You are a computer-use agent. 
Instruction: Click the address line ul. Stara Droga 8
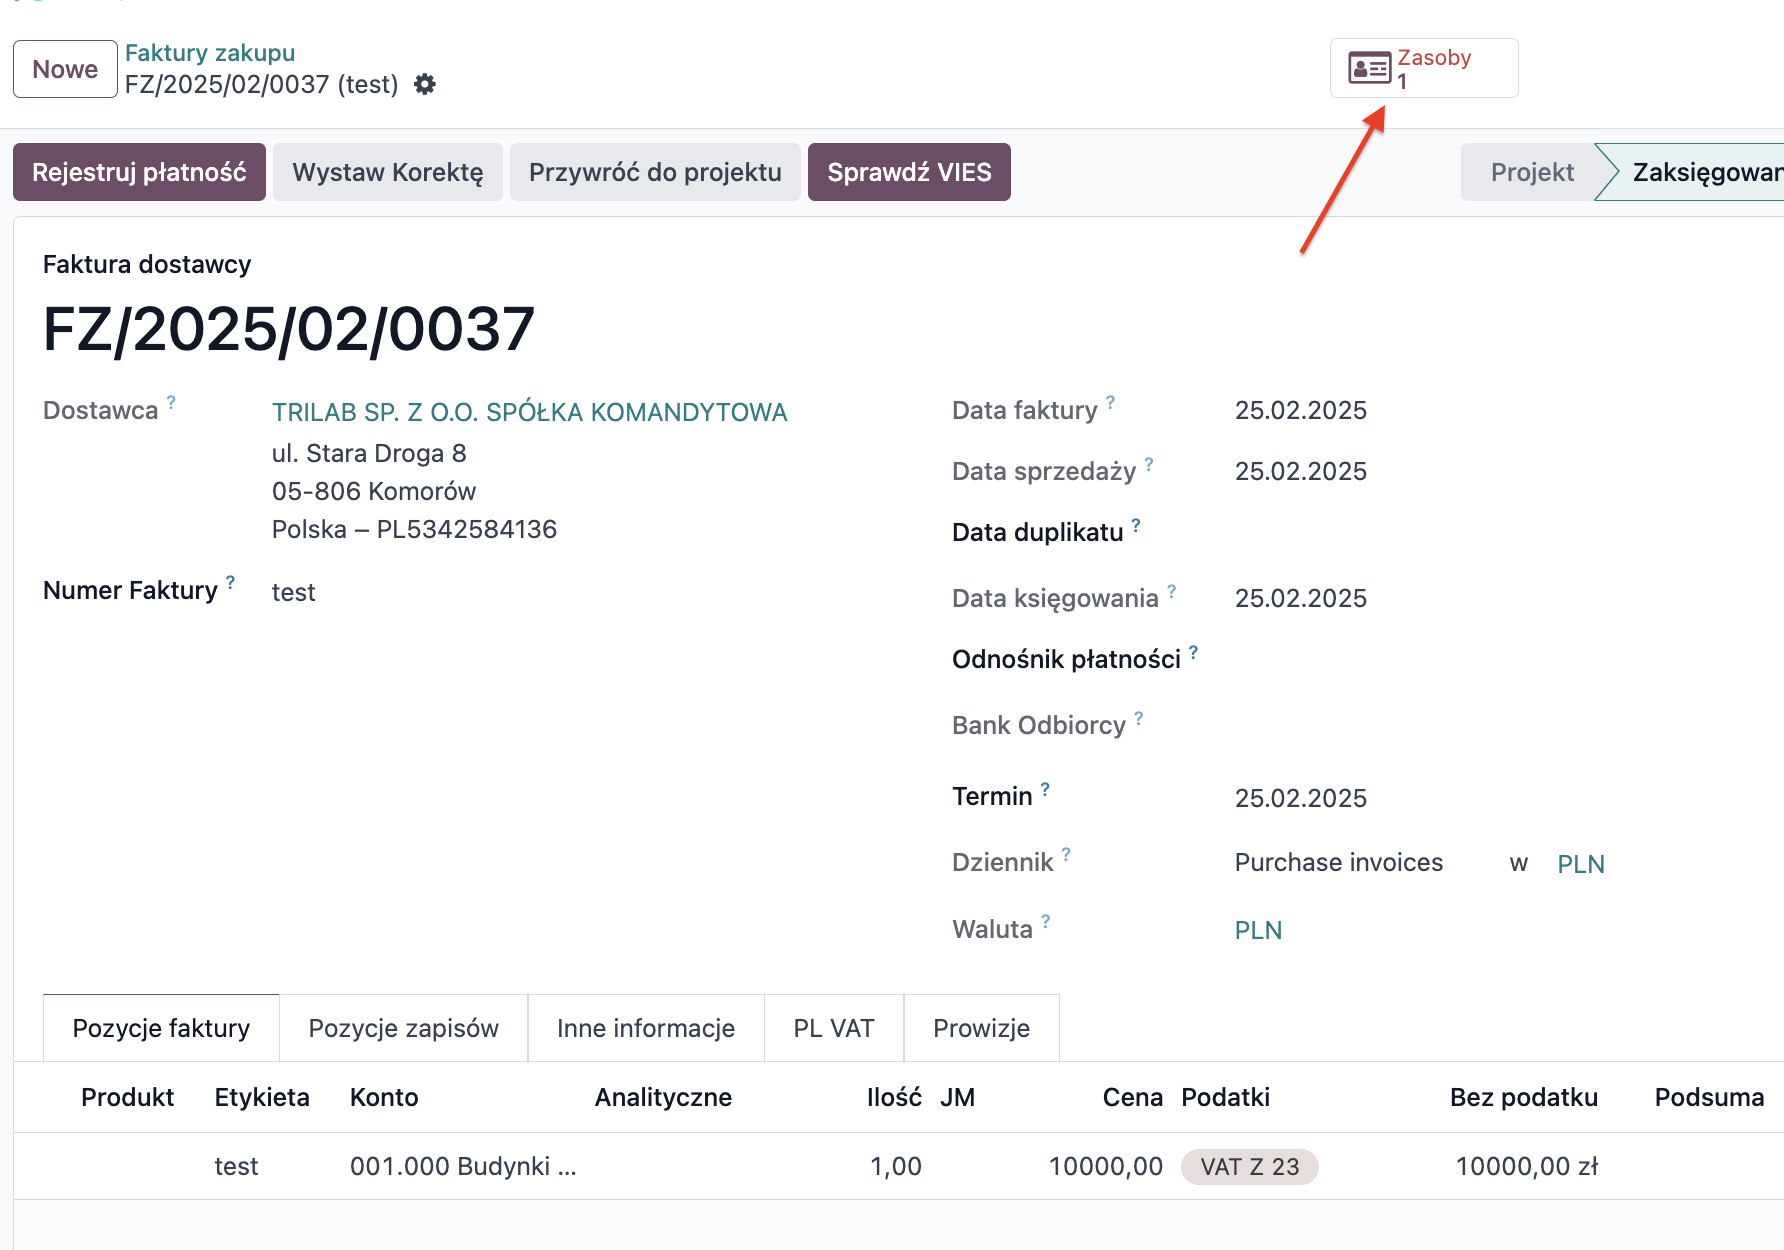[369, 453]
